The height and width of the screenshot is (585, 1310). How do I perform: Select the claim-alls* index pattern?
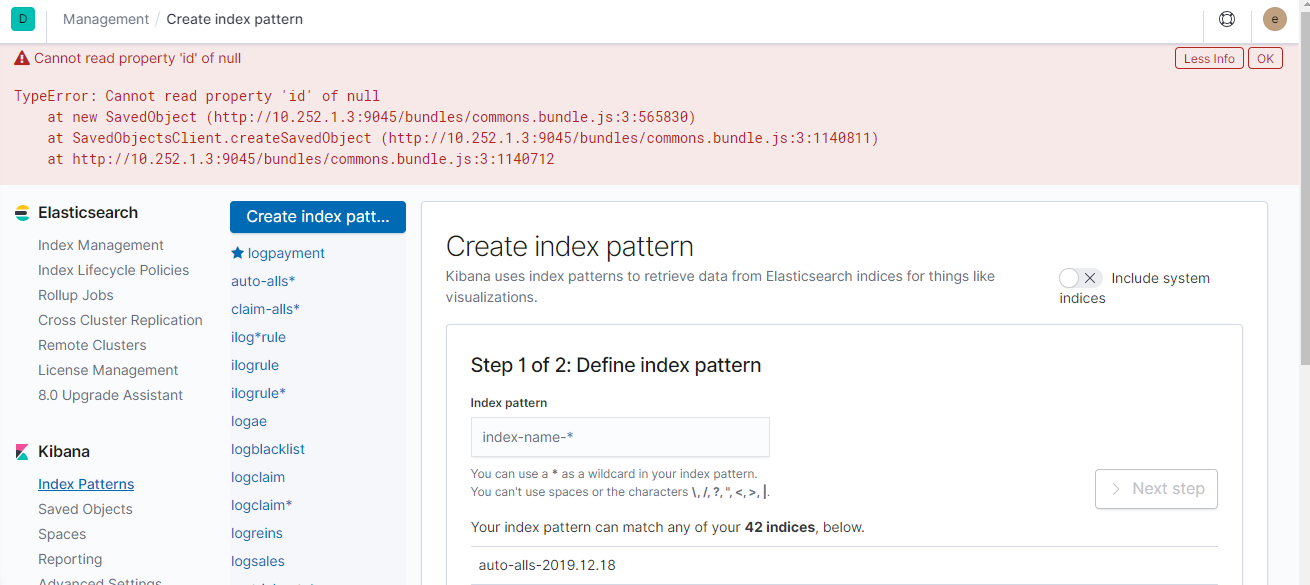265,309
